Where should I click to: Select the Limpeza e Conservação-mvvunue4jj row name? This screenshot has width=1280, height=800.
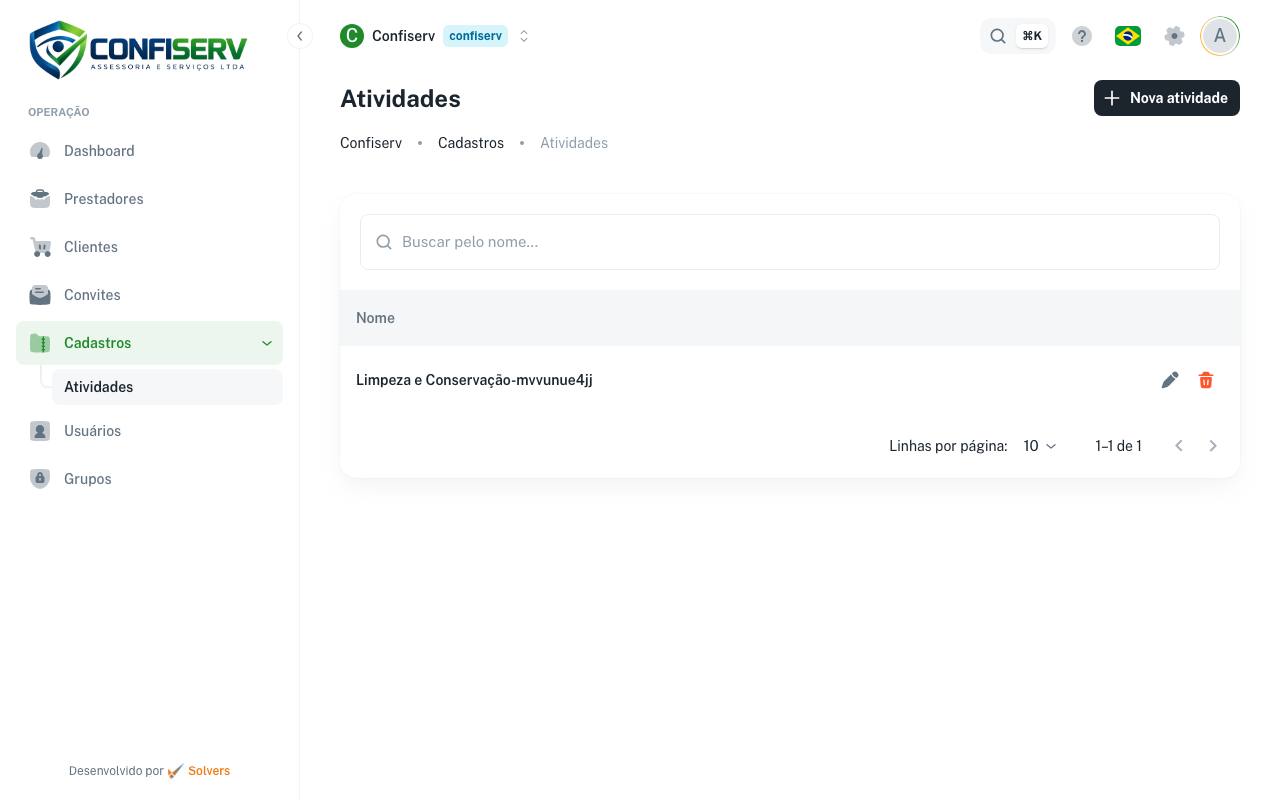[x=474, y=380]
